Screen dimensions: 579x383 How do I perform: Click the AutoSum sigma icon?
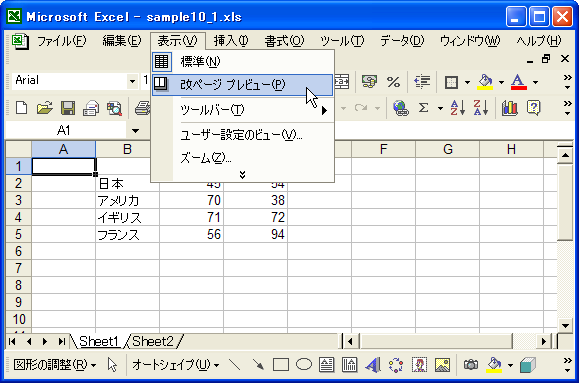tap(424, 108)
